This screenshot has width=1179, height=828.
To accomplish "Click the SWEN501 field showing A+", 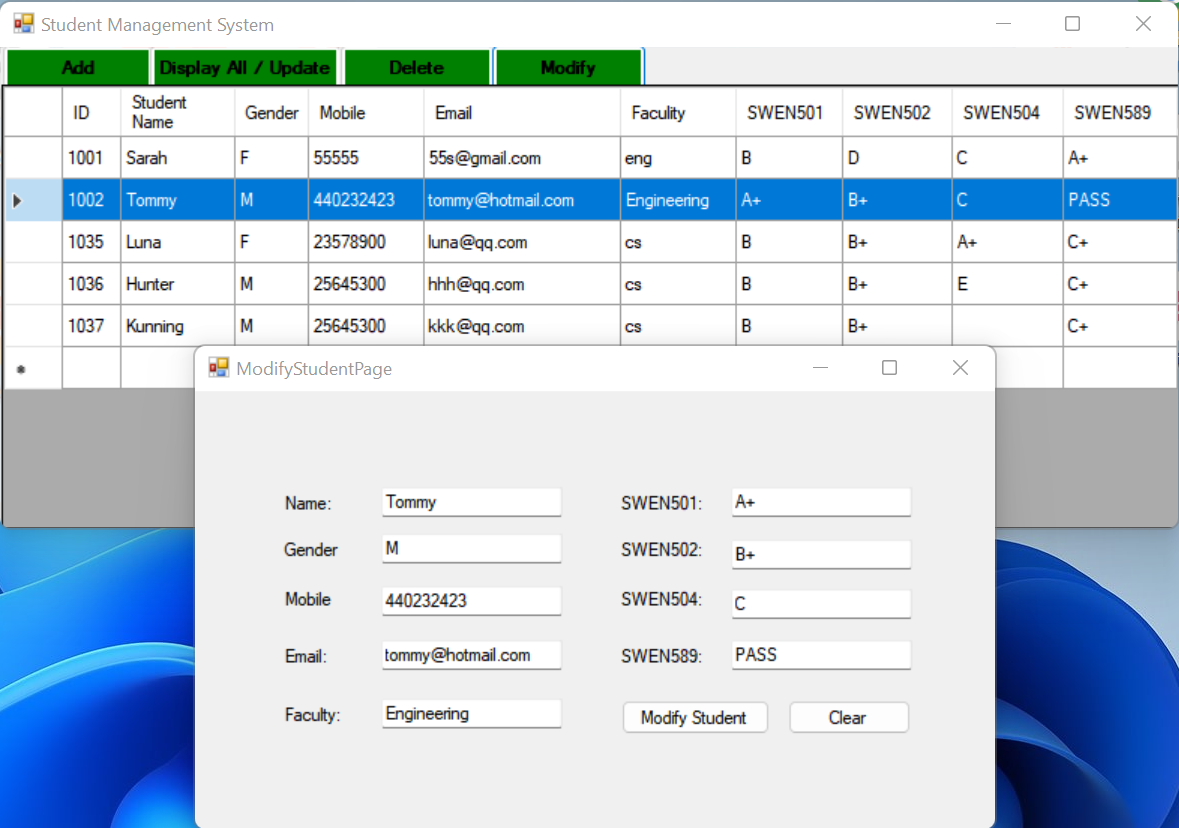I will coord(820,501).
